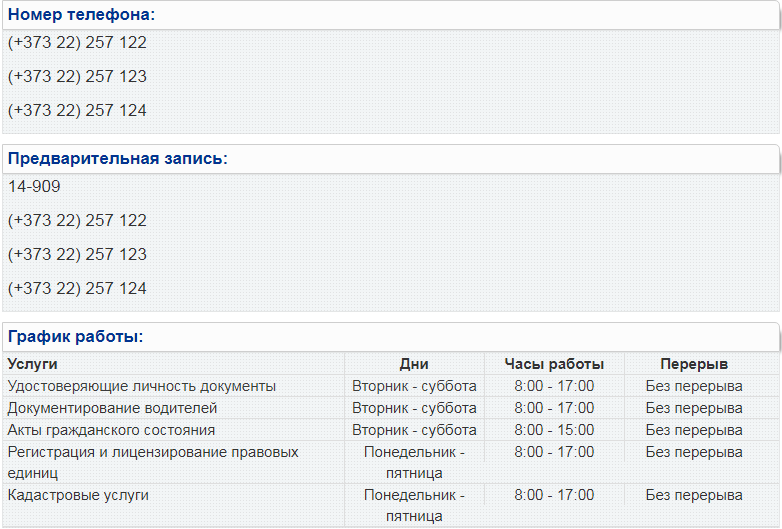Viewport: 782px width, 529px height.
Task: Select 'Акты гражданского состояния' service row
Action: tap(391, 430)
